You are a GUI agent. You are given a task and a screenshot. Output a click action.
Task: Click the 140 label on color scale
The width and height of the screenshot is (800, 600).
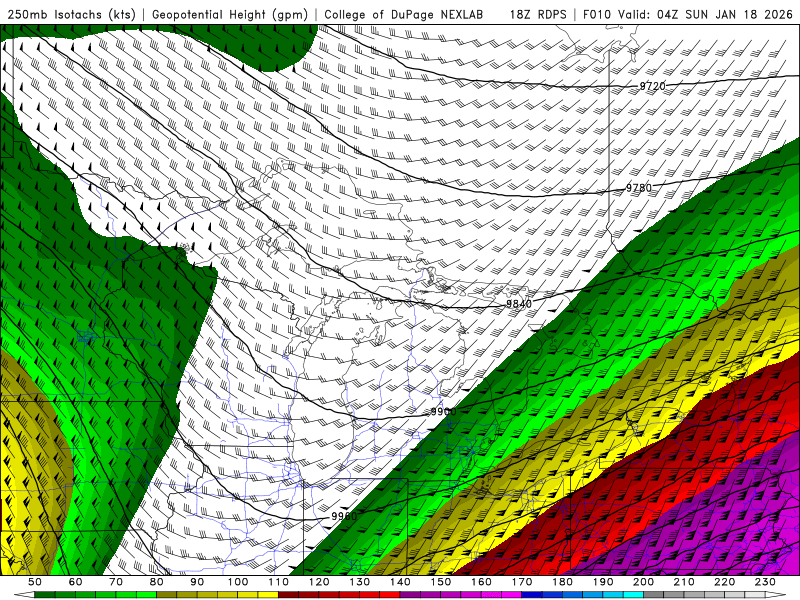click(400, 582)
